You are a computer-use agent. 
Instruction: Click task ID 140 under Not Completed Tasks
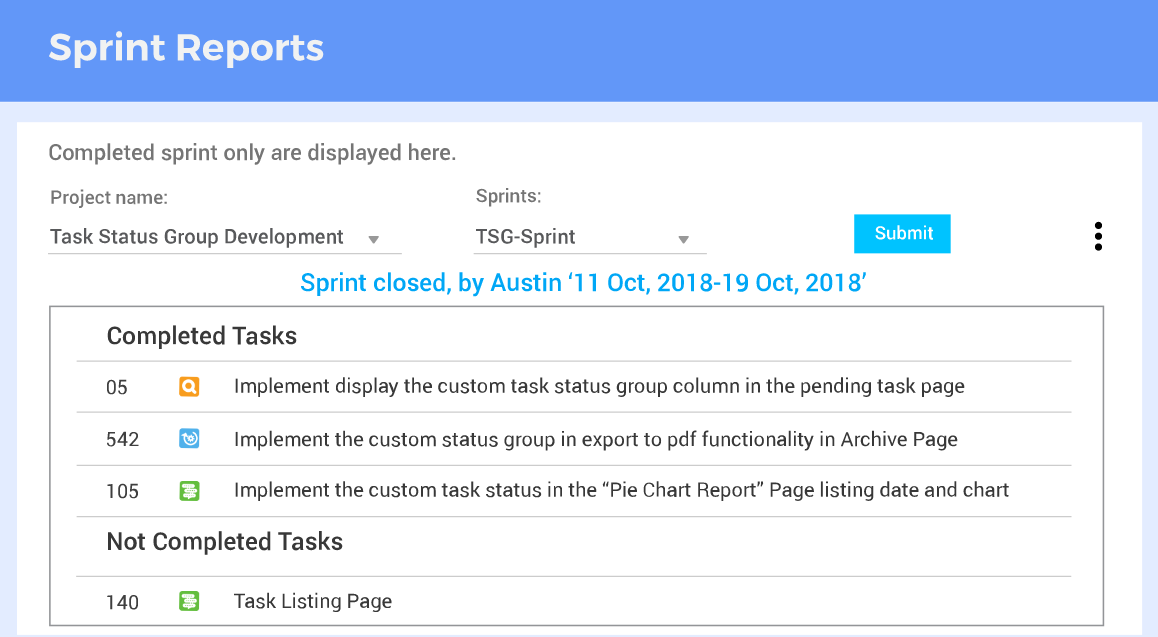point(122,602)
